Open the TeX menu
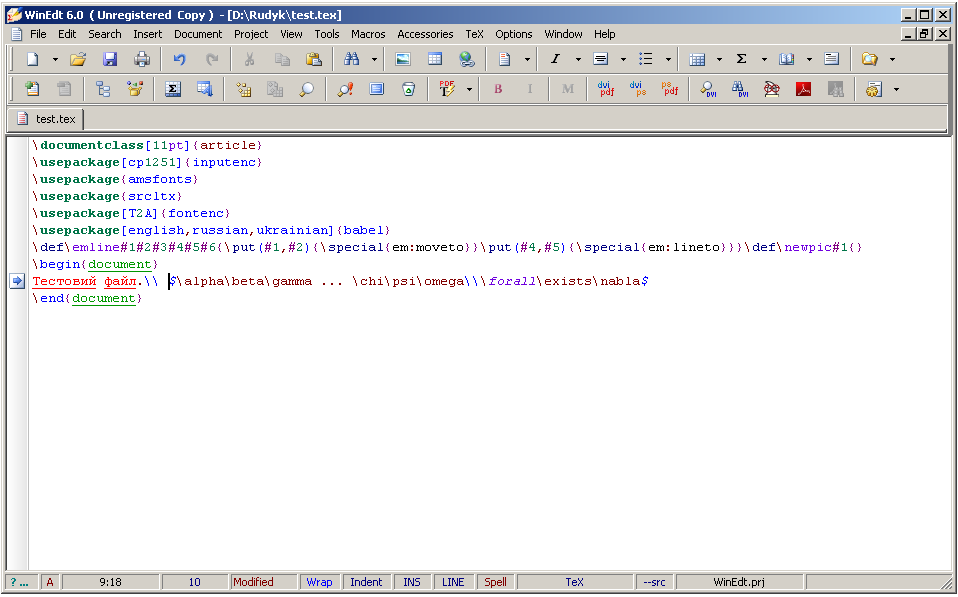 [x=474, y=34]
